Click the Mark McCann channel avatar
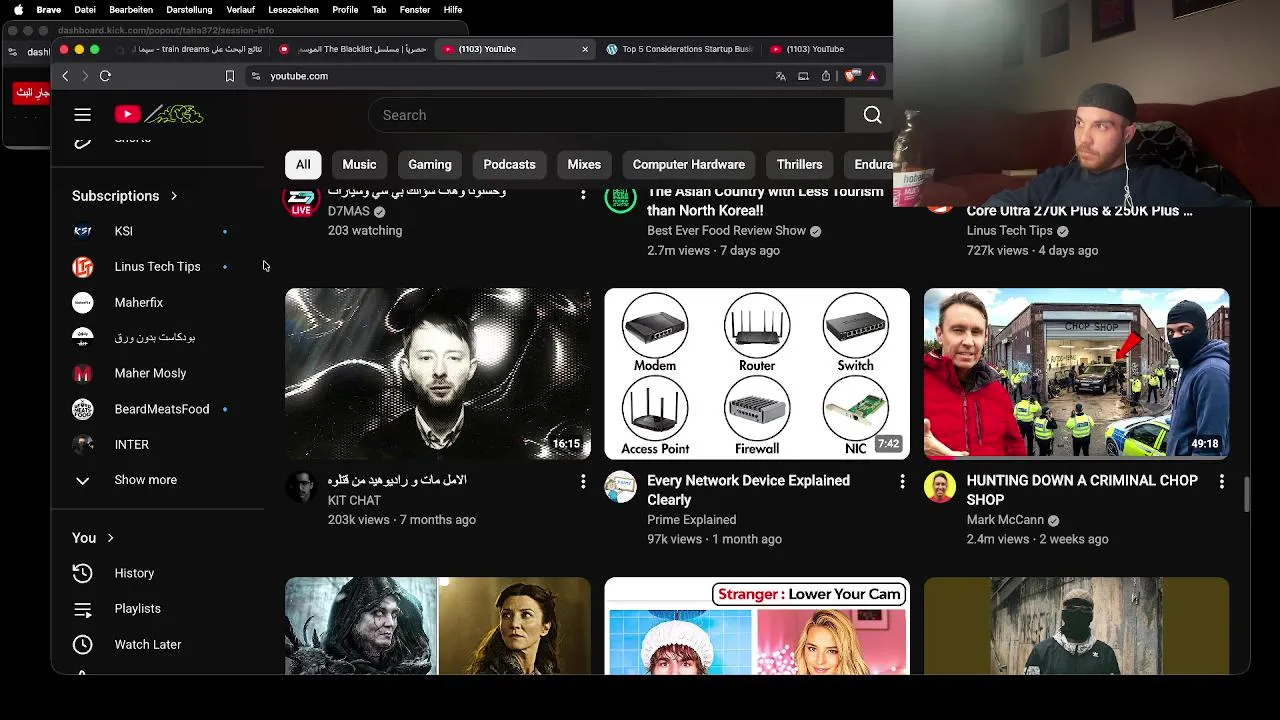This screenshot has height=720, width=1280. 939,486
